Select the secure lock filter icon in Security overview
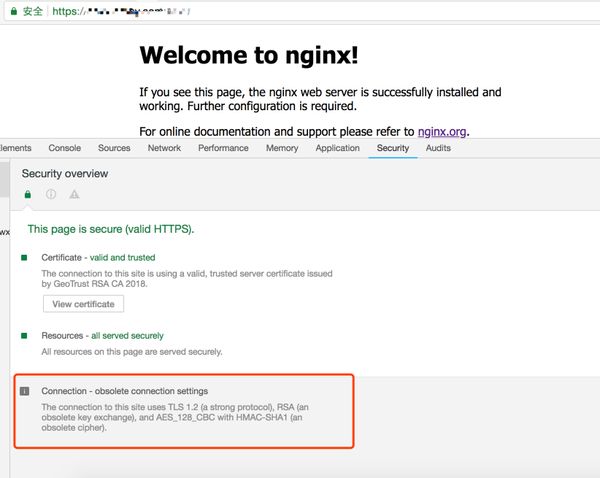Screen dimensions: 600x478 [x=28, y=194]
